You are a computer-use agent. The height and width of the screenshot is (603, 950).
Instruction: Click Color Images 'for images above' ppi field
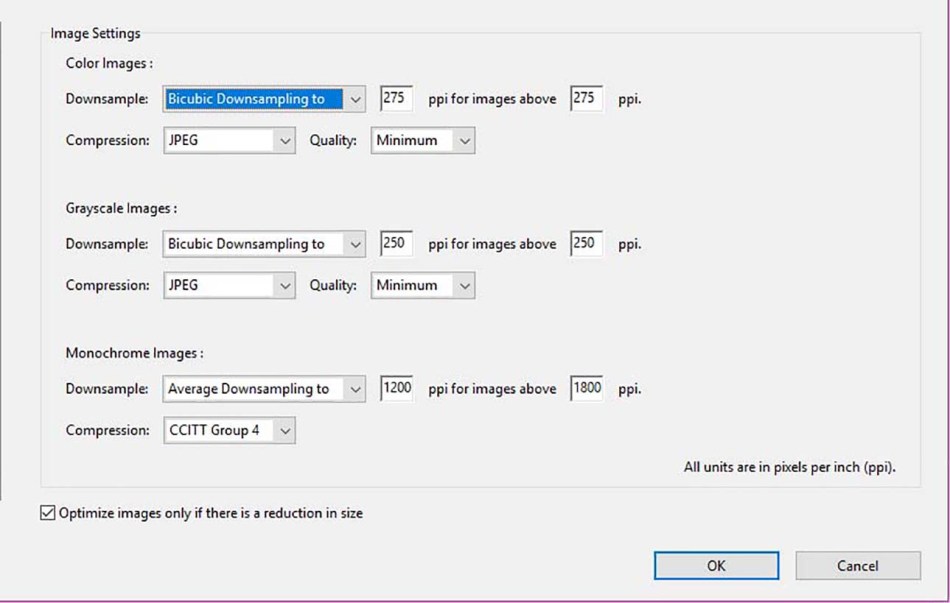(586, 98)
